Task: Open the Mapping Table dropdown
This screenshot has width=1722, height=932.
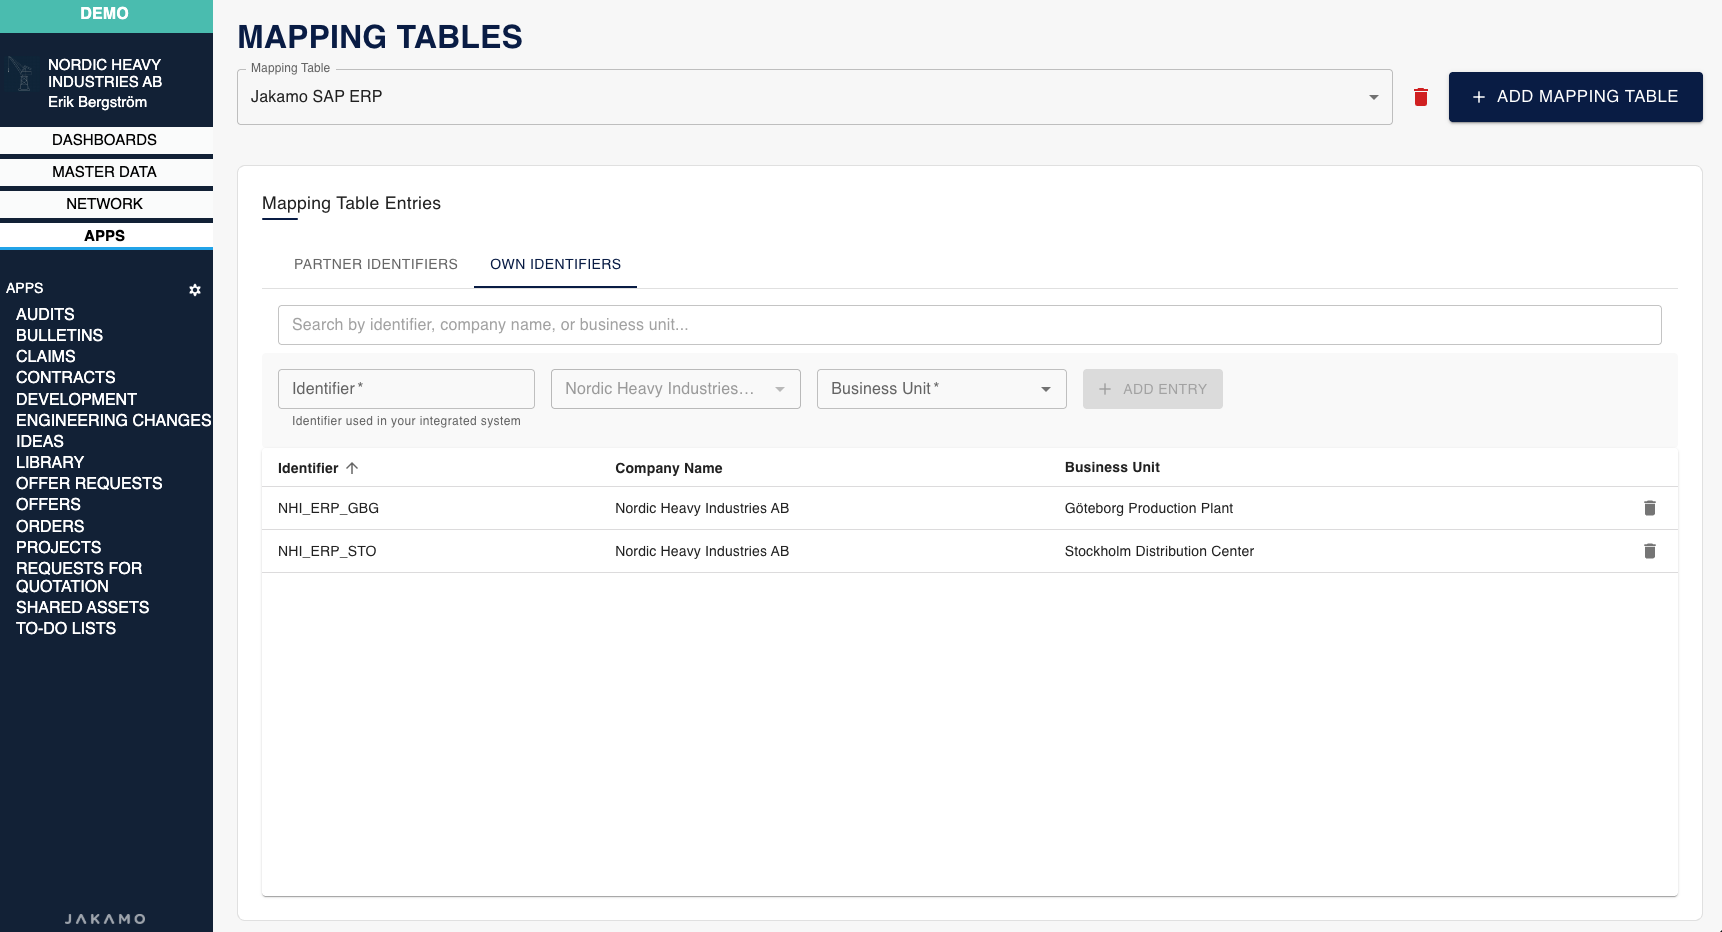Action: coord(1372,97)
